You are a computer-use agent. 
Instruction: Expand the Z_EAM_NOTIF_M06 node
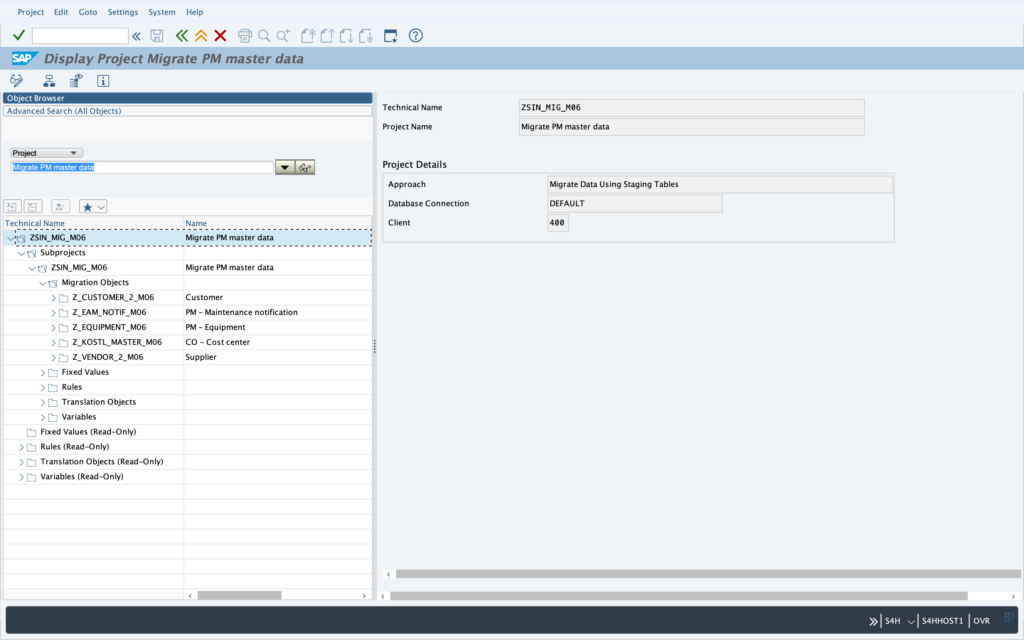[x=54, y=313]
